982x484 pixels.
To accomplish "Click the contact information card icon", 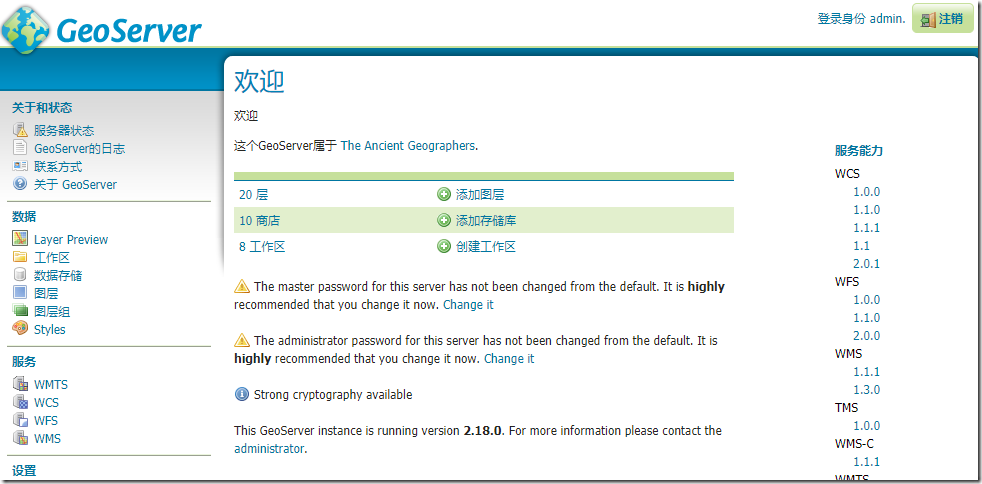I will point(21,167).
